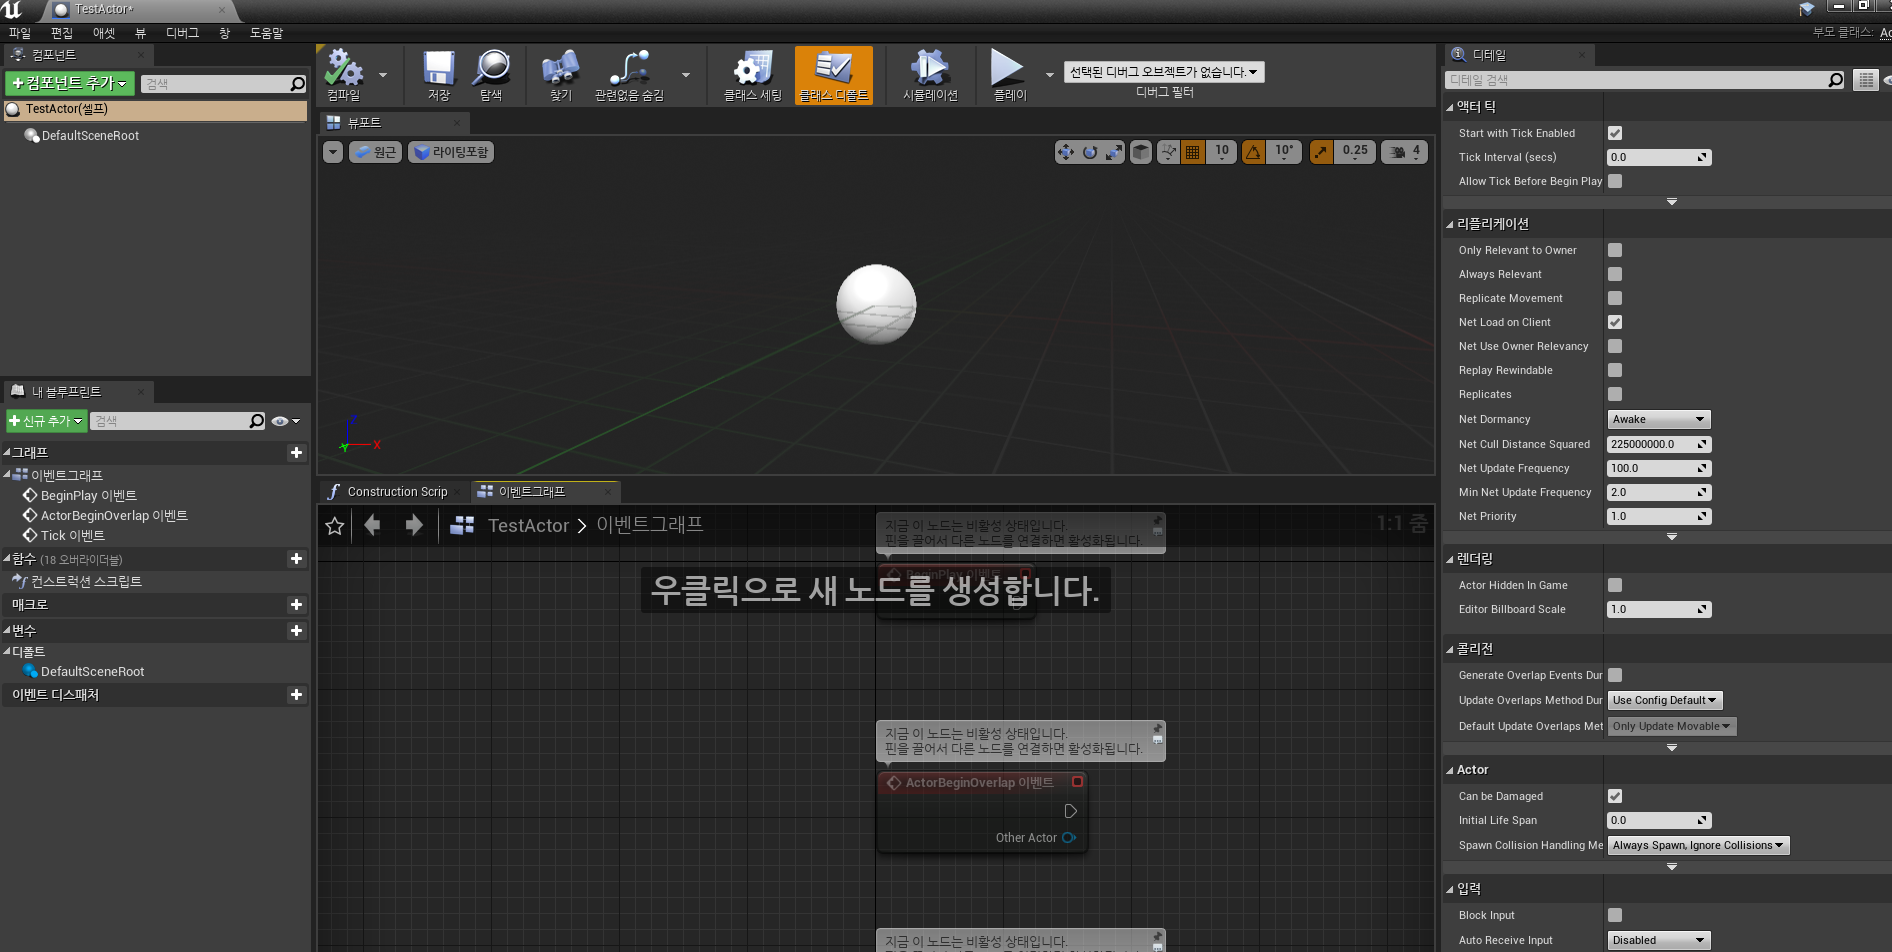Image resolution: width=1892 pixels, height=952 pixels.
Task: Click the graph favorites star icon
Action: click(x=335, y=526)
